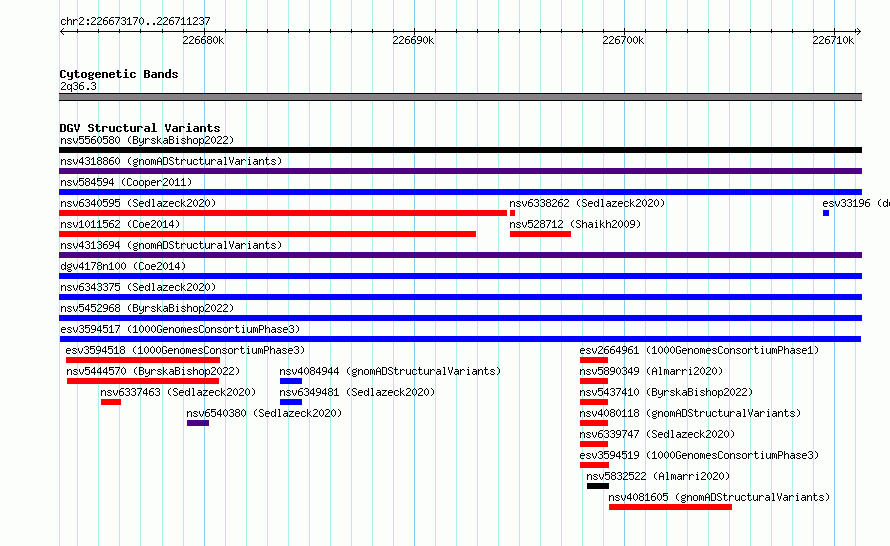Open variant nsv6540380 (Sedlazeck2020) label
This screenshot has height=546, width=890.
[x=264, y=413]
